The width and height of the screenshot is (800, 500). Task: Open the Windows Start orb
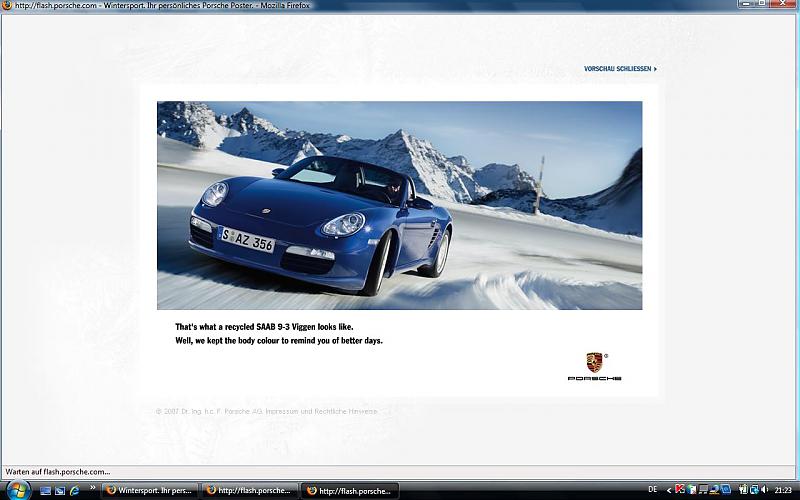18,490
